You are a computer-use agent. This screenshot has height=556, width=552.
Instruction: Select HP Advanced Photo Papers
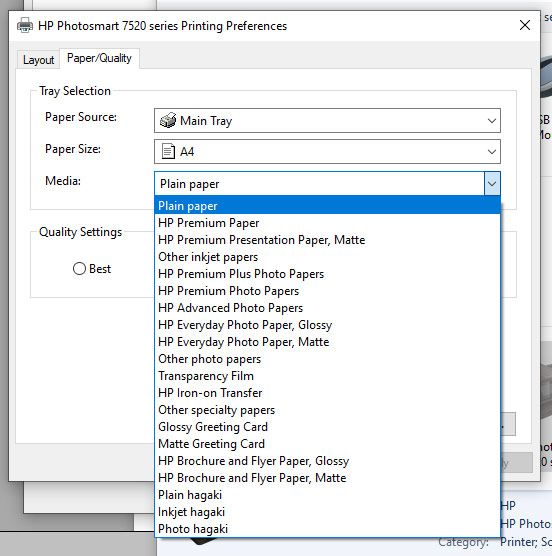(x=327, y=308)
